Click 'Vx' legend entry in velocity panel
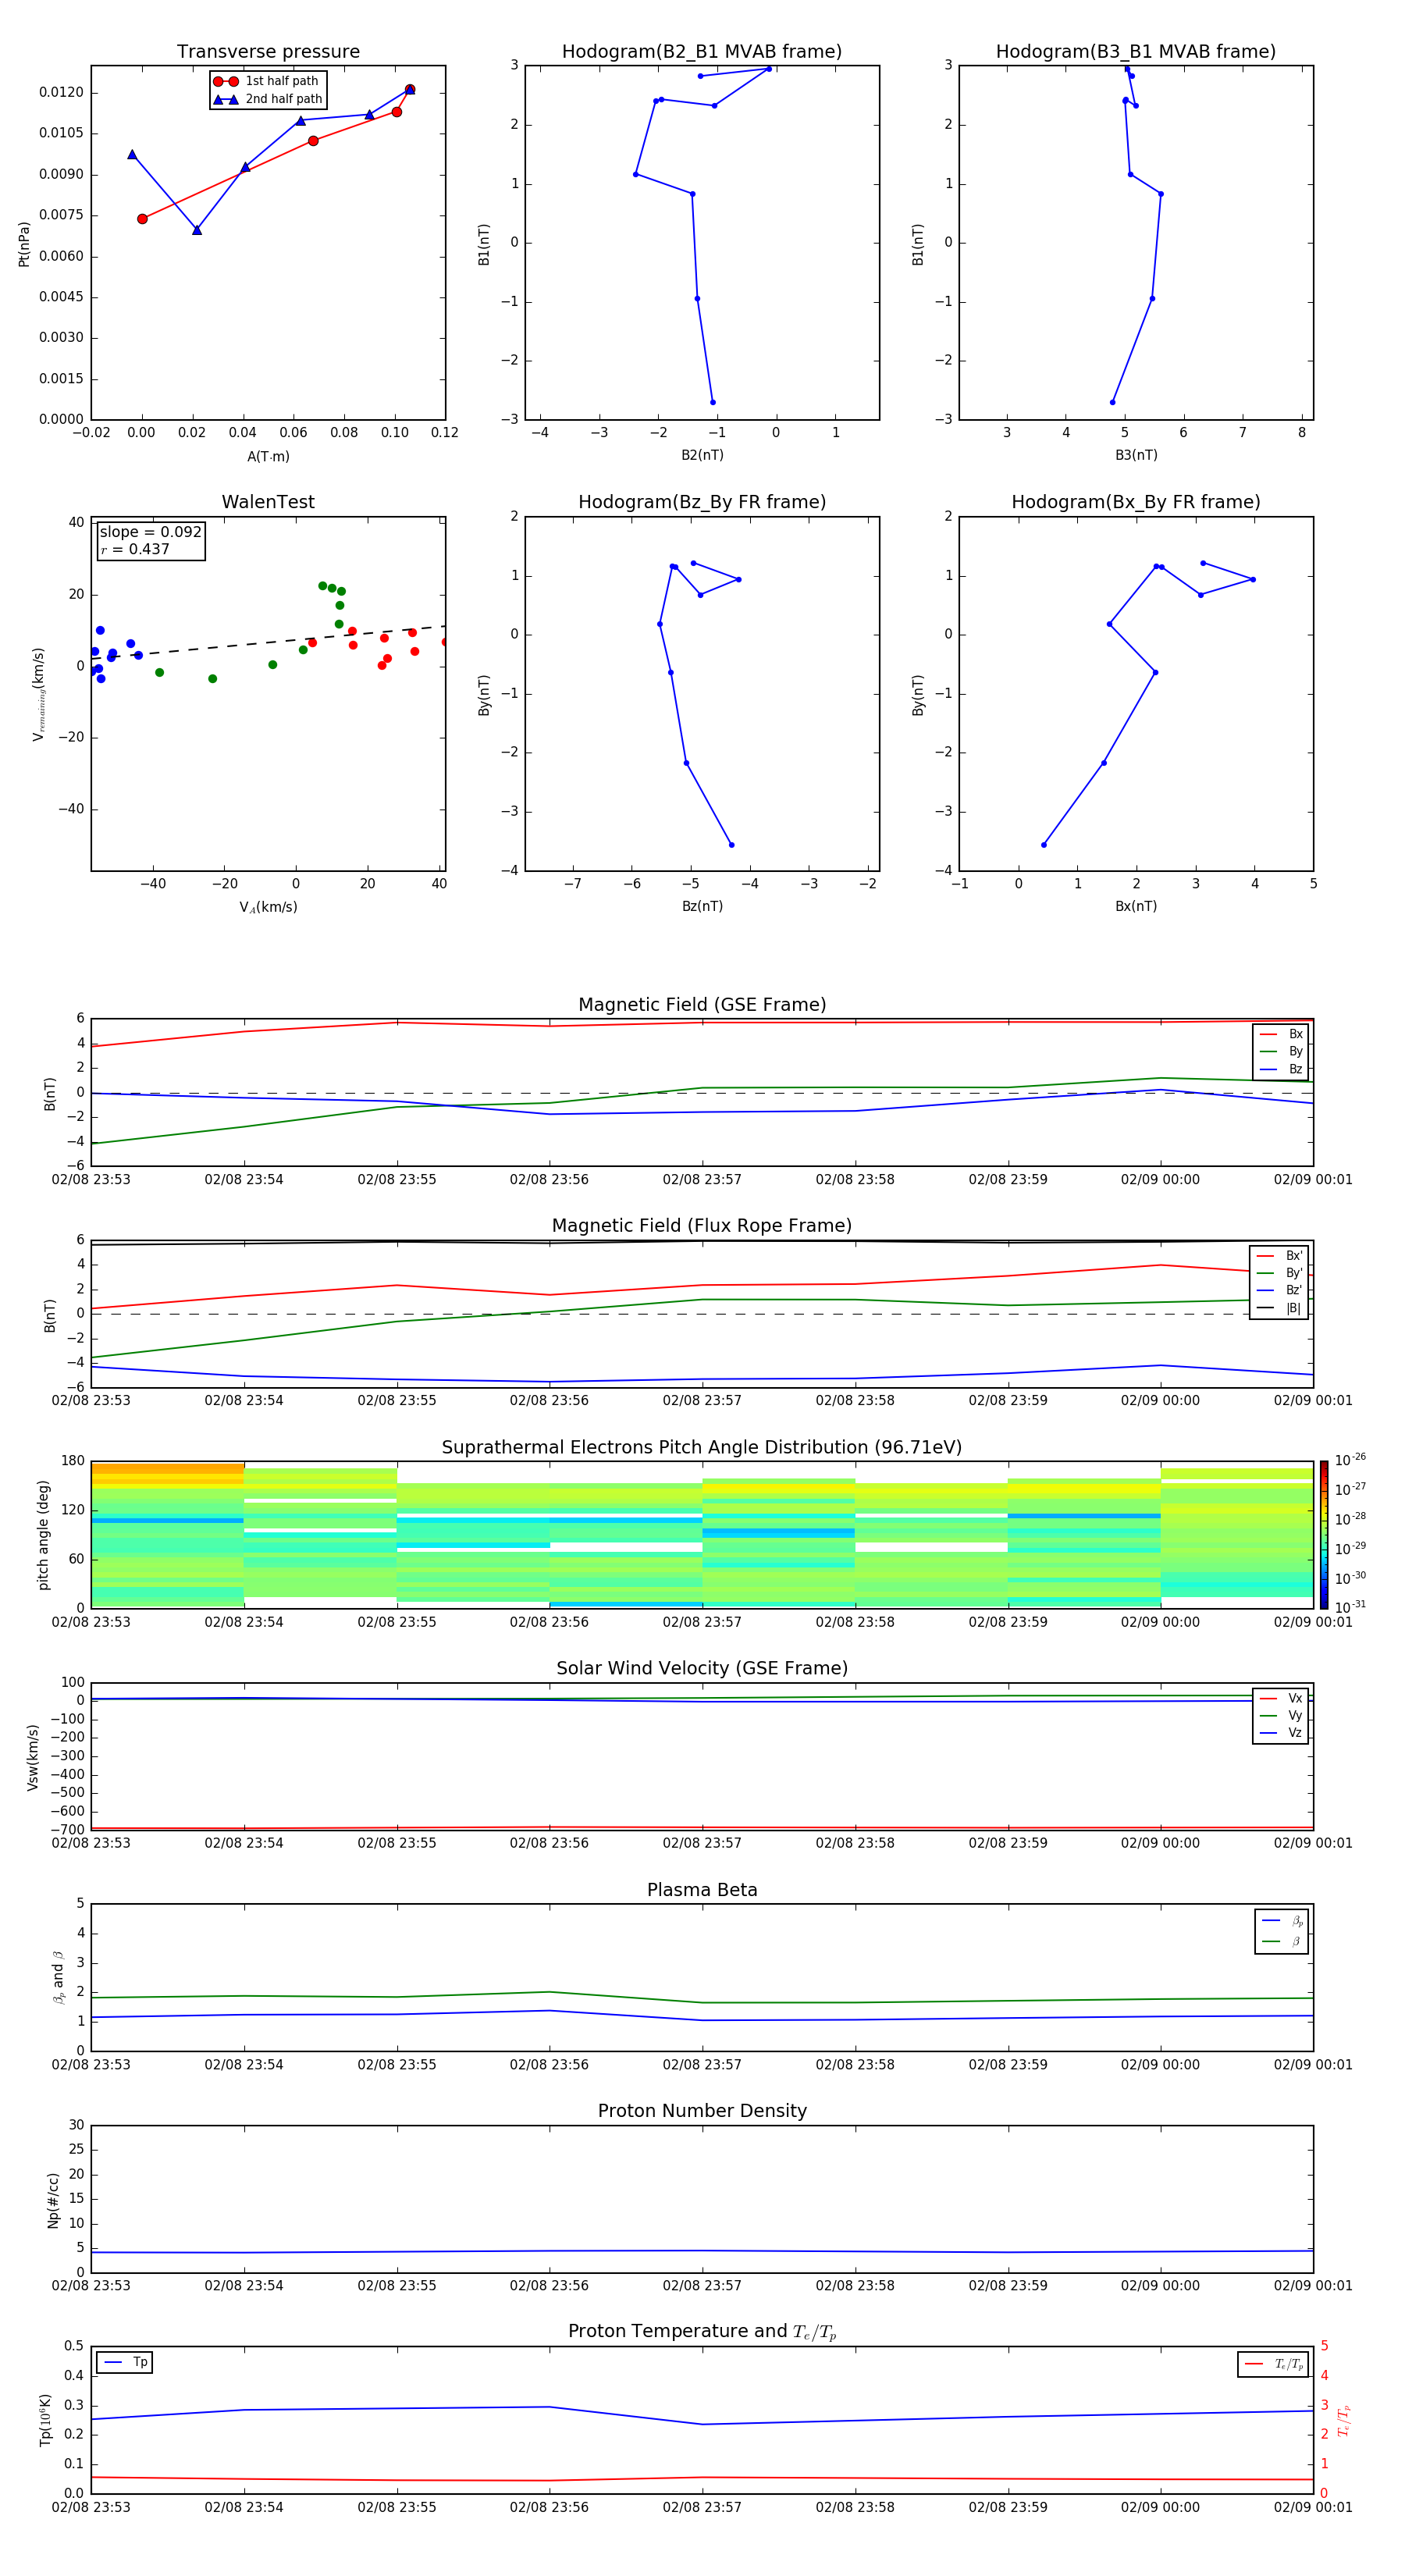This screenshot has height=2576, width=1405. click(1281, 1698)
